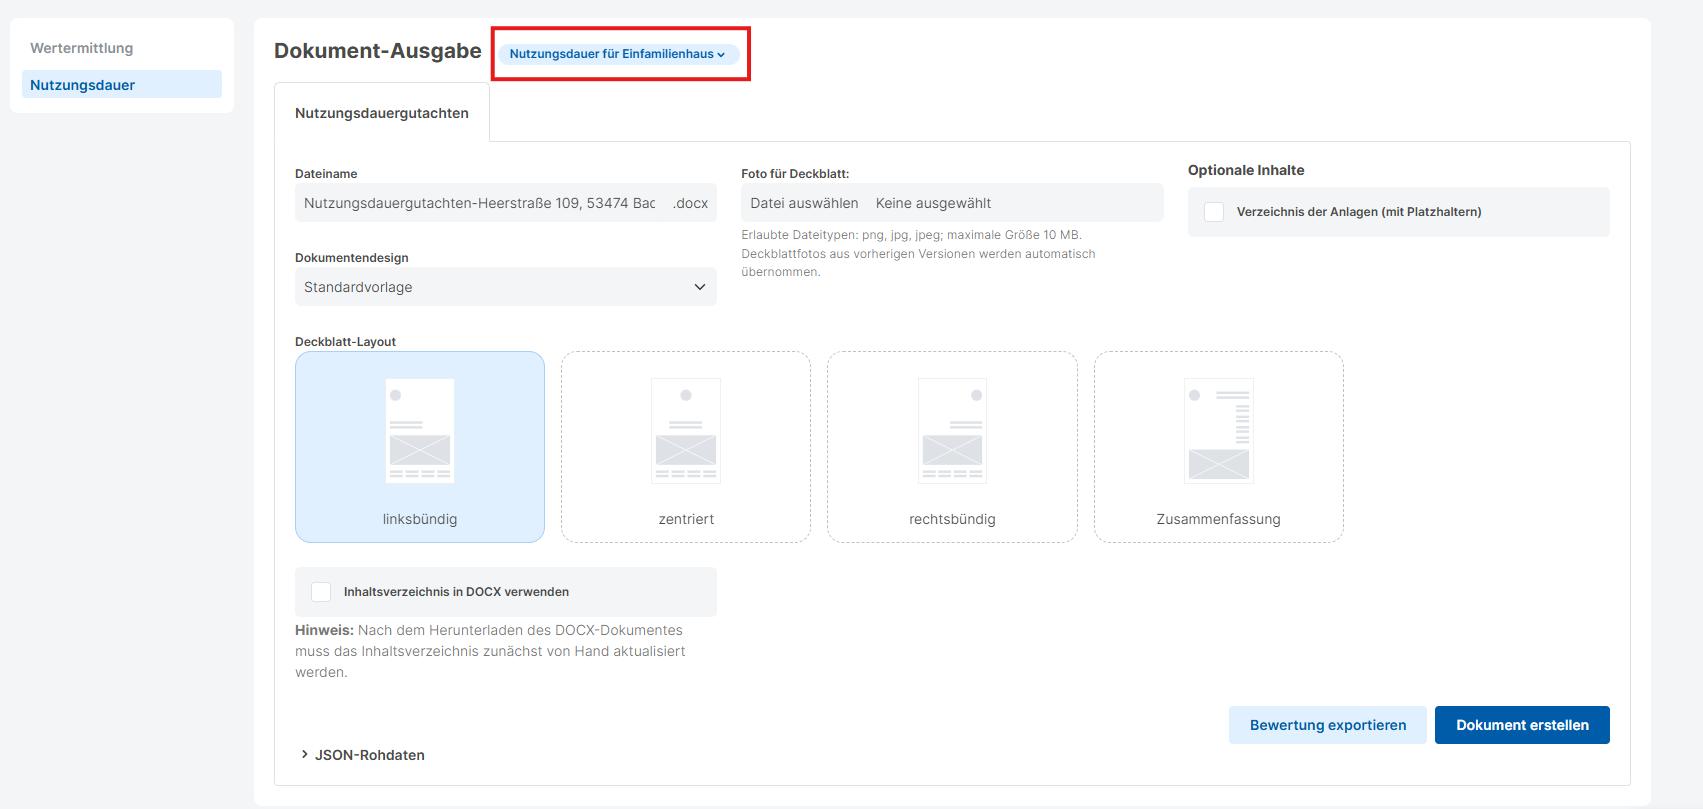Select the linksbündig cover layout icon

click(420, 431)
